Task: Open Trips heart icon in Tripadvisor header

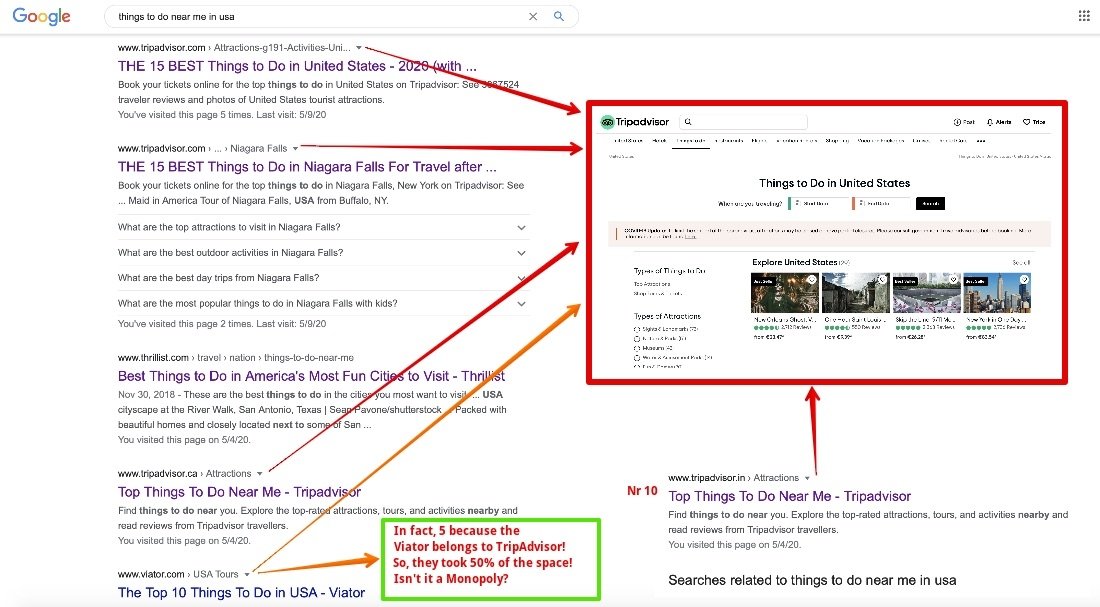Action: click(x=1027, y=122)
